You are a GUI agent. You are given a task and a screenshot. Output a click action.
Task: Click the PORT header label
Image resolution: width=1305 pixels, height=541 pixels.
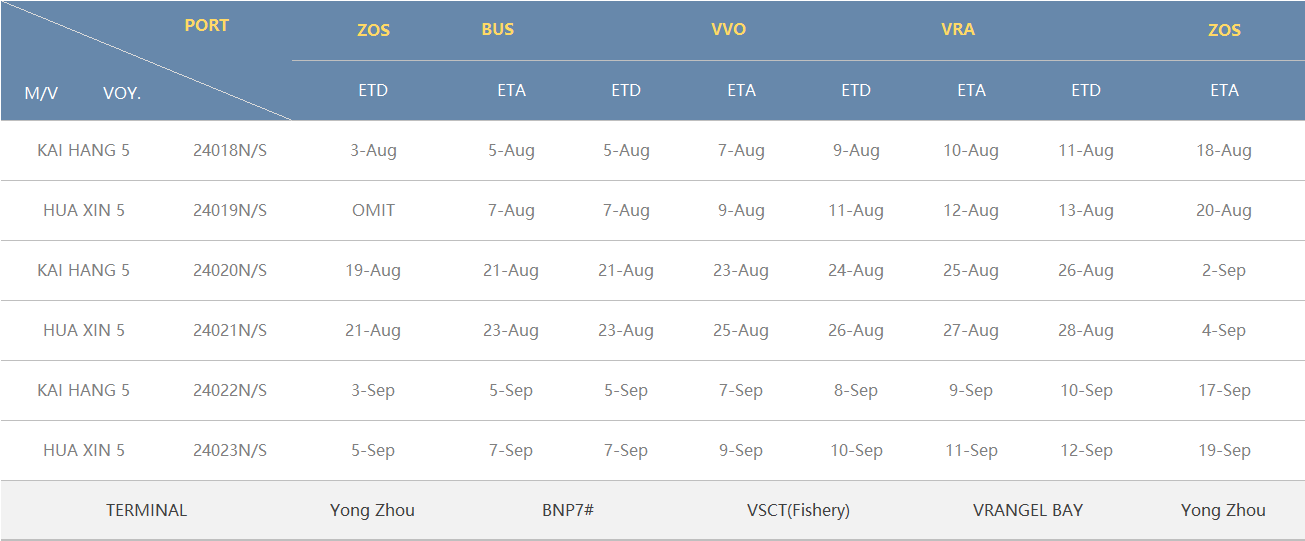click(x=207, y=26)
